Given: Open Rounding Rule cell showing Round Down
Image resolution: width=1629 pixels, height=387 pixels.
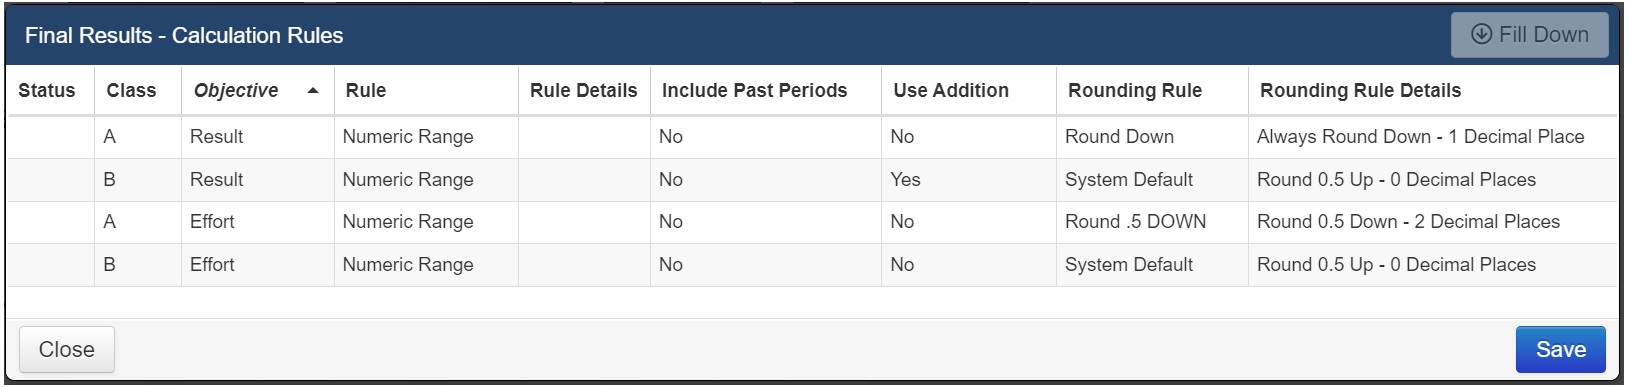Looking at the screenshot, I should tap(1152, 137).
